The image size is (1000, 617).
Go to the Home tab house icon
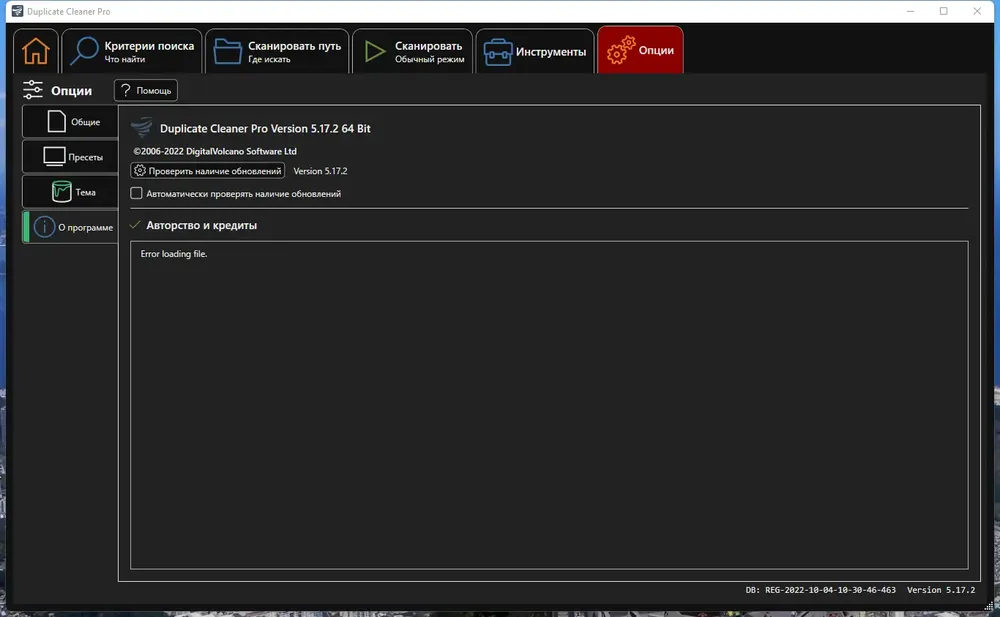point(36,51)
